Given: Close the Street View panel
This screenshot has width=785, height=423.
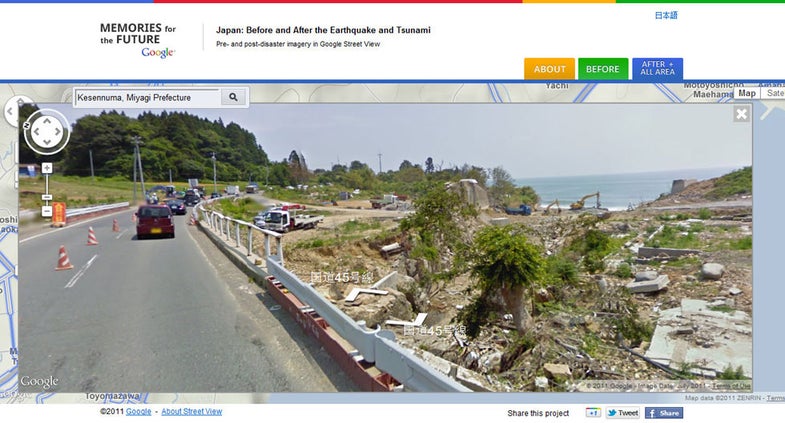Looking at the screenshot, I should click(741, 114).
